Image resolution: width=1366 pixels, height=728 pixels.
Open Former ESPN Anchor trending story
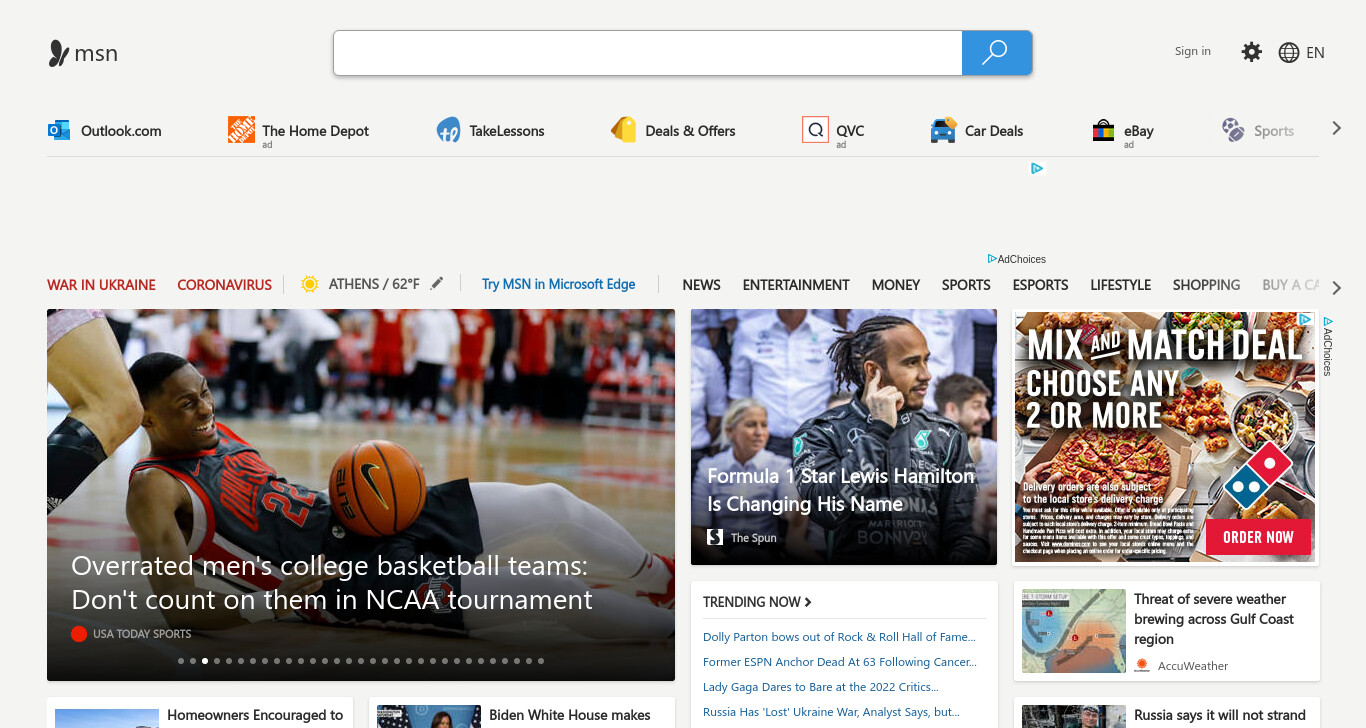[x=840, y=662]
